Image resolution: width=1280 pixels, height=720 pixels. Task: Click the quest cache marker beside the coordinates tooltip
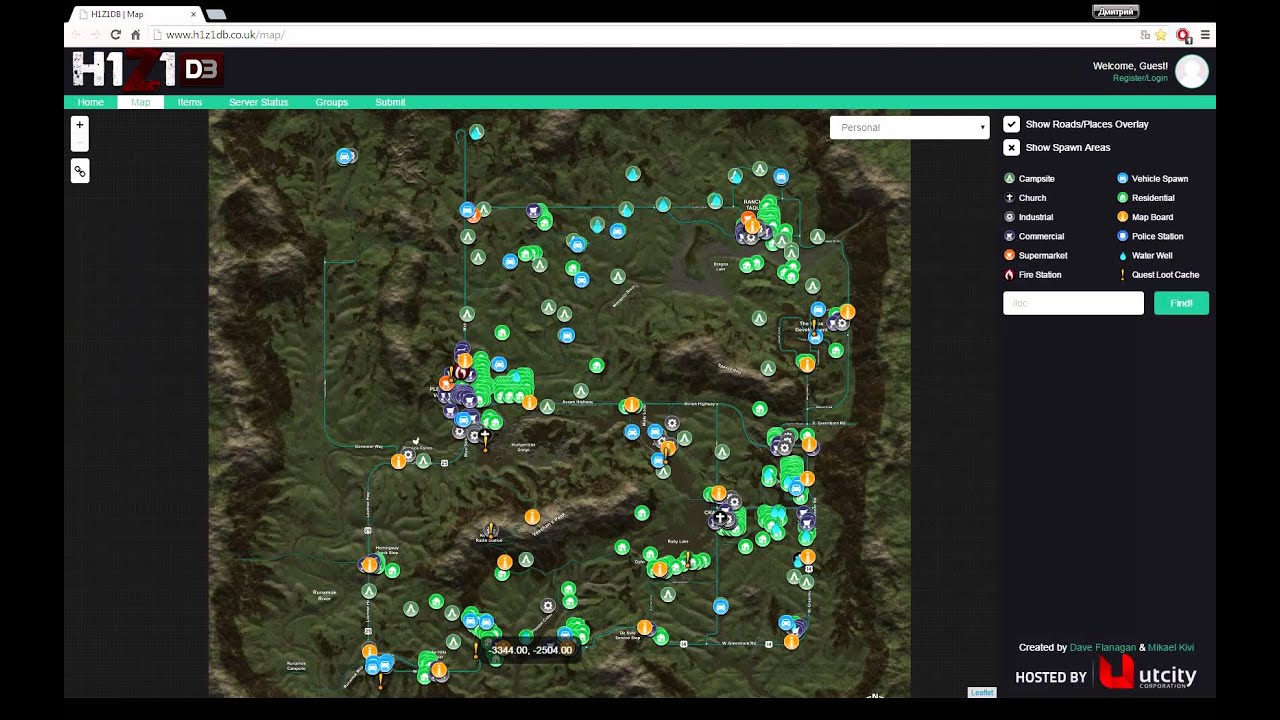click(x=476, y=650)
